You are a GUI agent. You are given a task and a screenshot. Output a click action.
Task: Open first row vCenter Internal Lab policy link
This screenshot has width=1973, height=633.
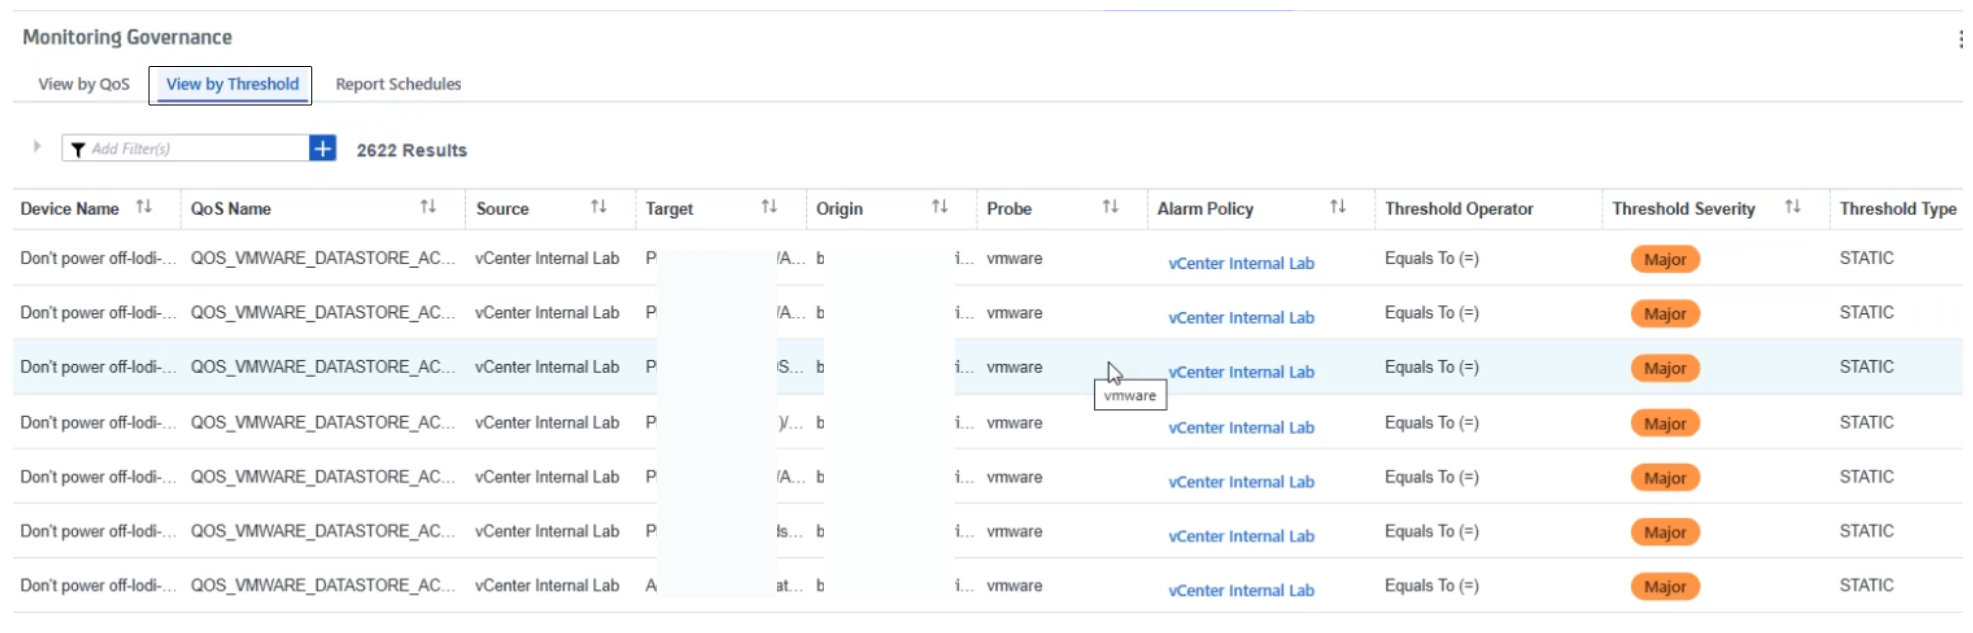click(1241, 263)
